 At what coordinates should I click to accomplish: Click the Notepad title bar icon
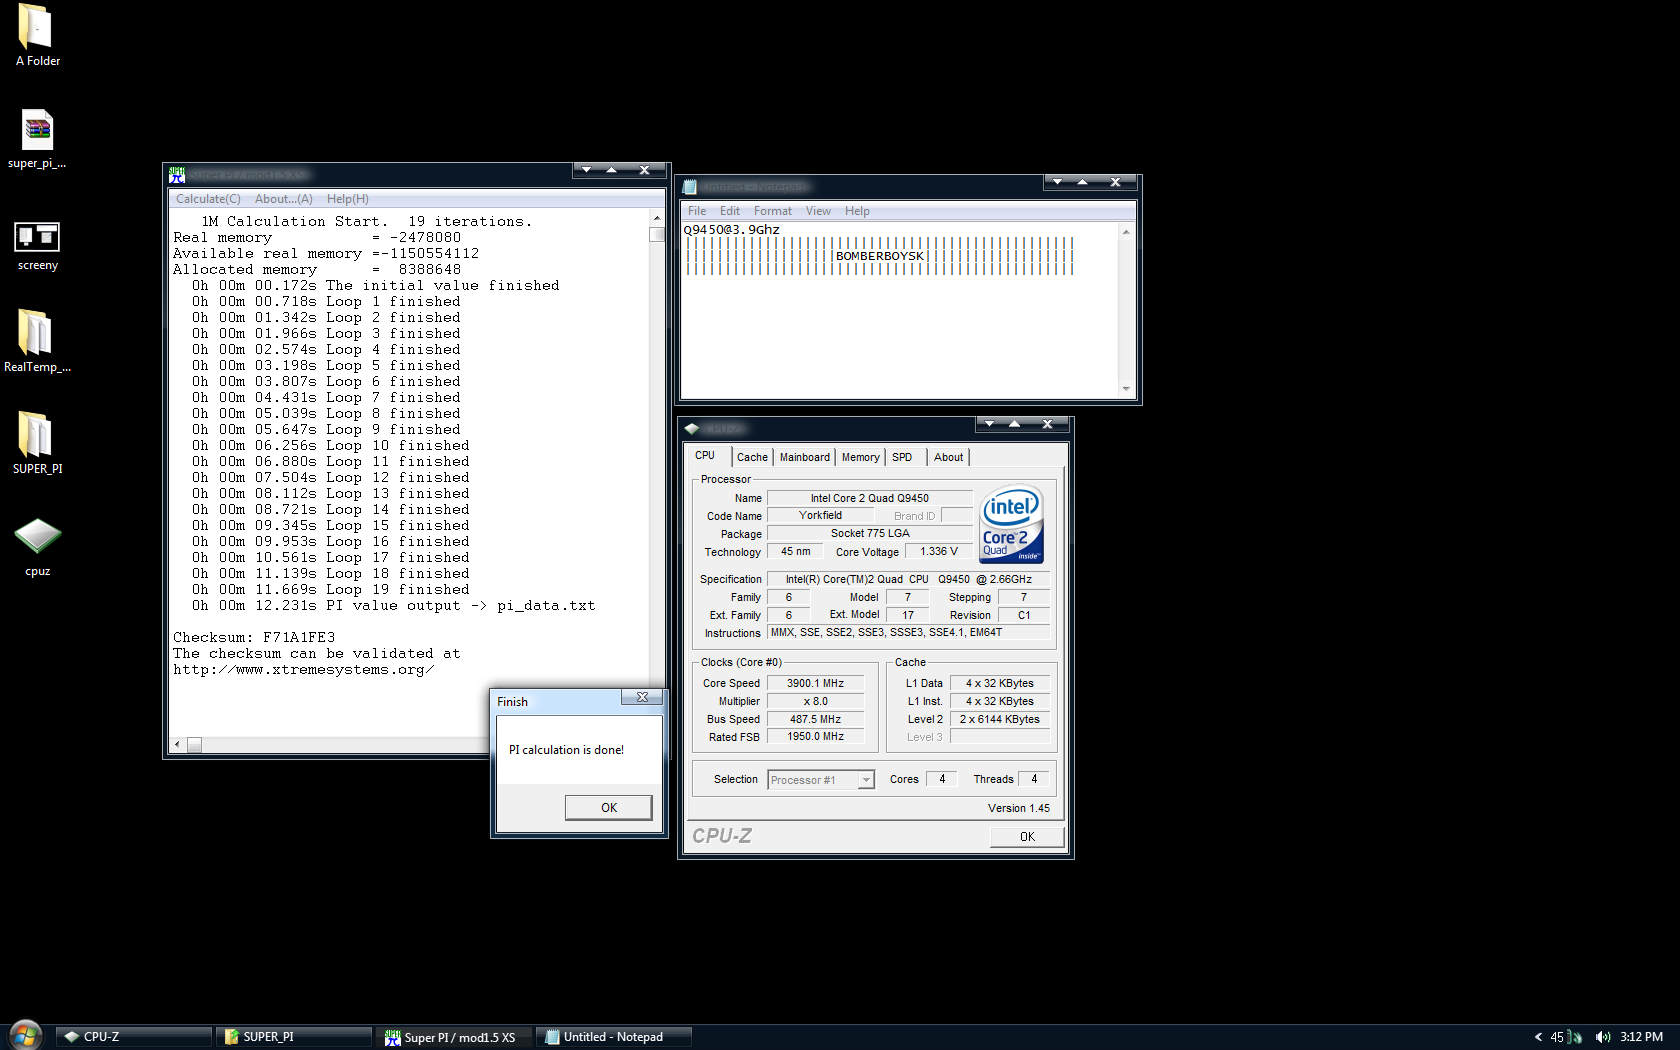pos(689,187)
